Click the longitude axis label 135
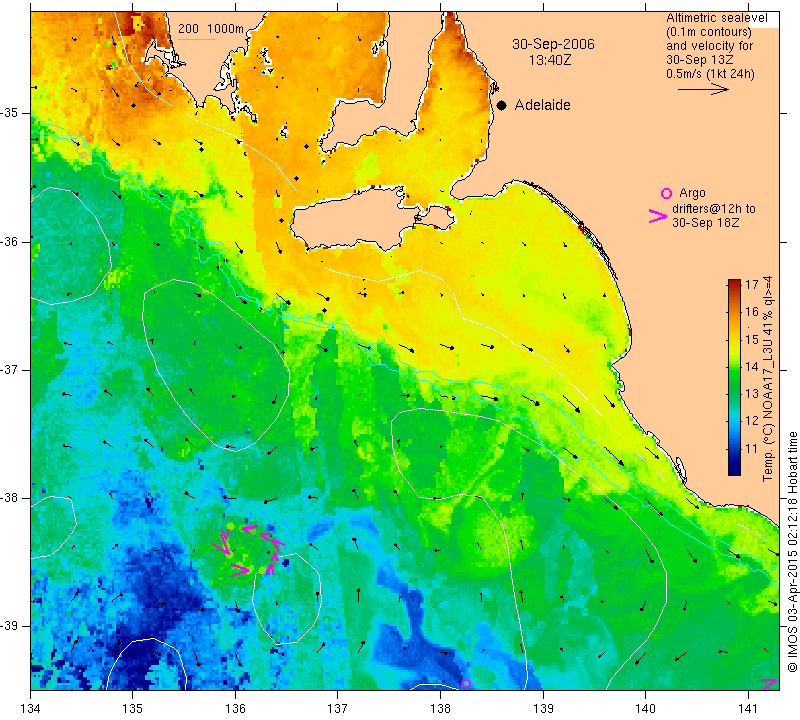 [x=133, y=708]
